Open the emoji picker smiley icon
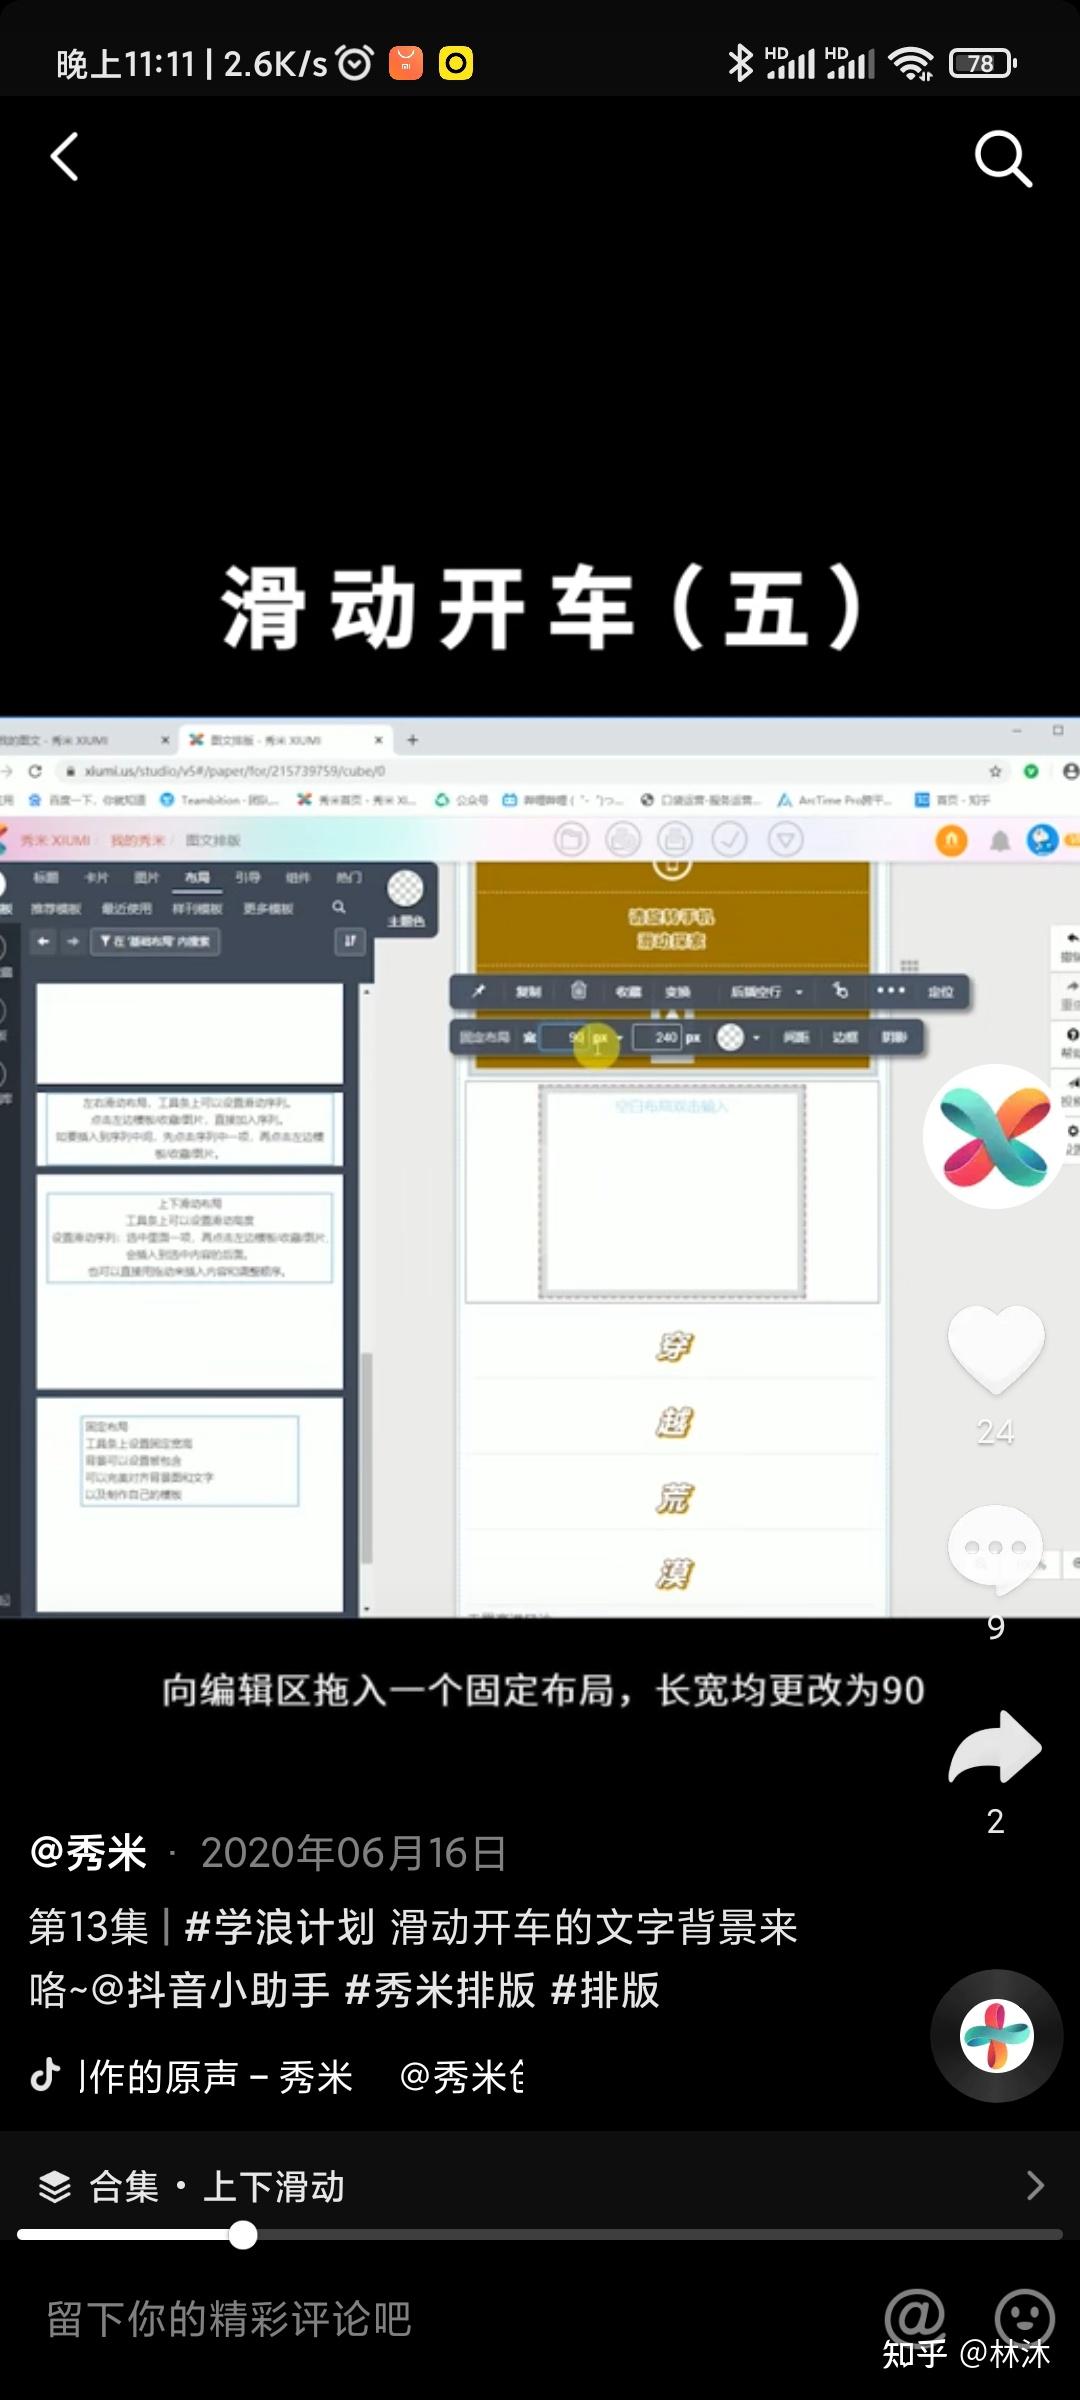This screenshot has width=1080, height=2400. (x=1025, y=2316)
